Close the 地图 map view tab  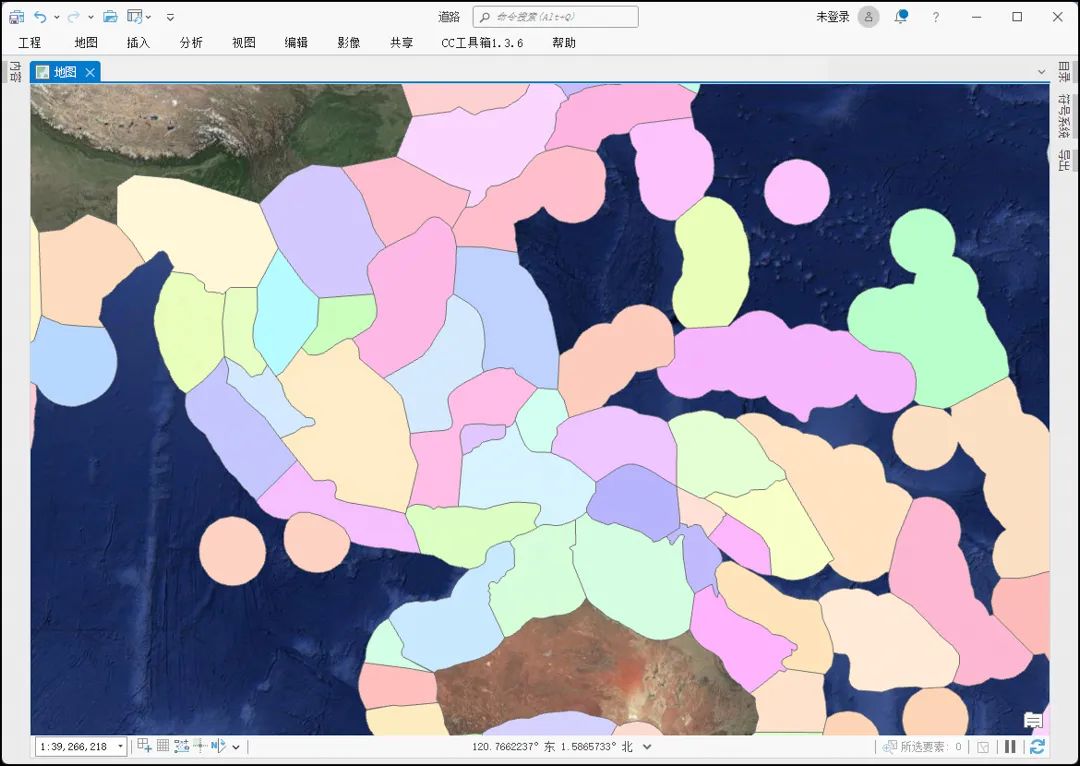90,72
